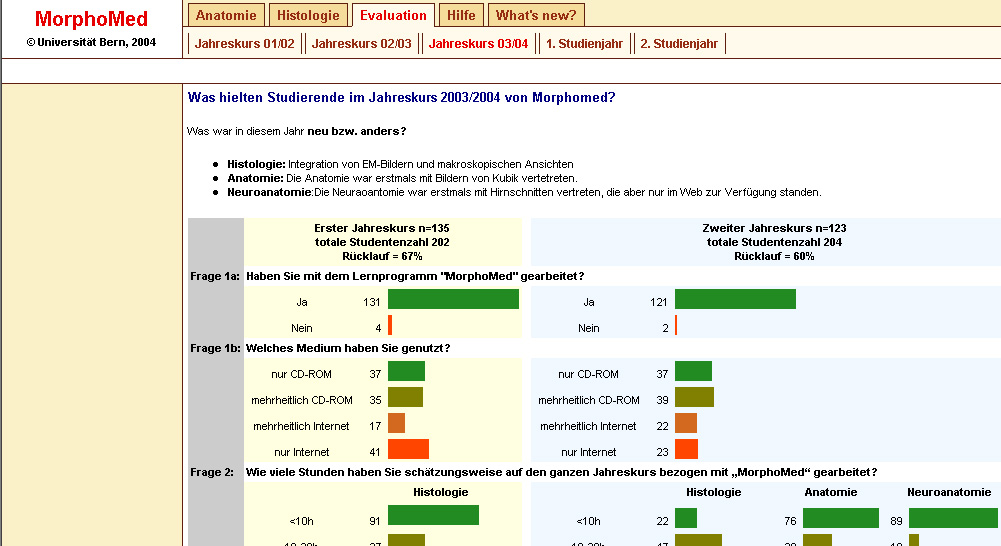Click the <10h Histologie bar with value 22
Viewport: 1001px width, 546px height.
tap(686, 518)
